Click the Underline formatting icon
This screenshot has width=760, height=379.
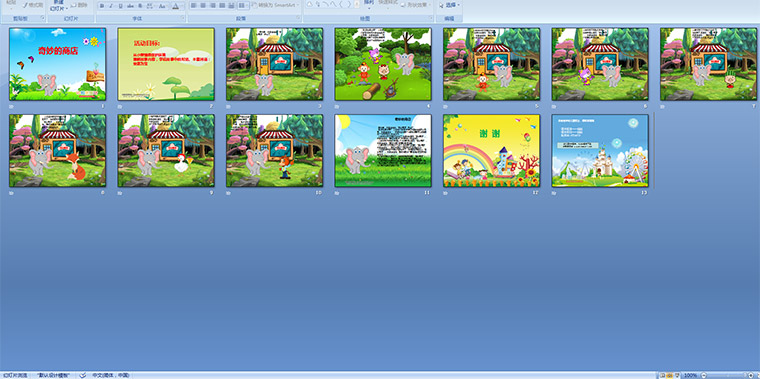(121, 6)
